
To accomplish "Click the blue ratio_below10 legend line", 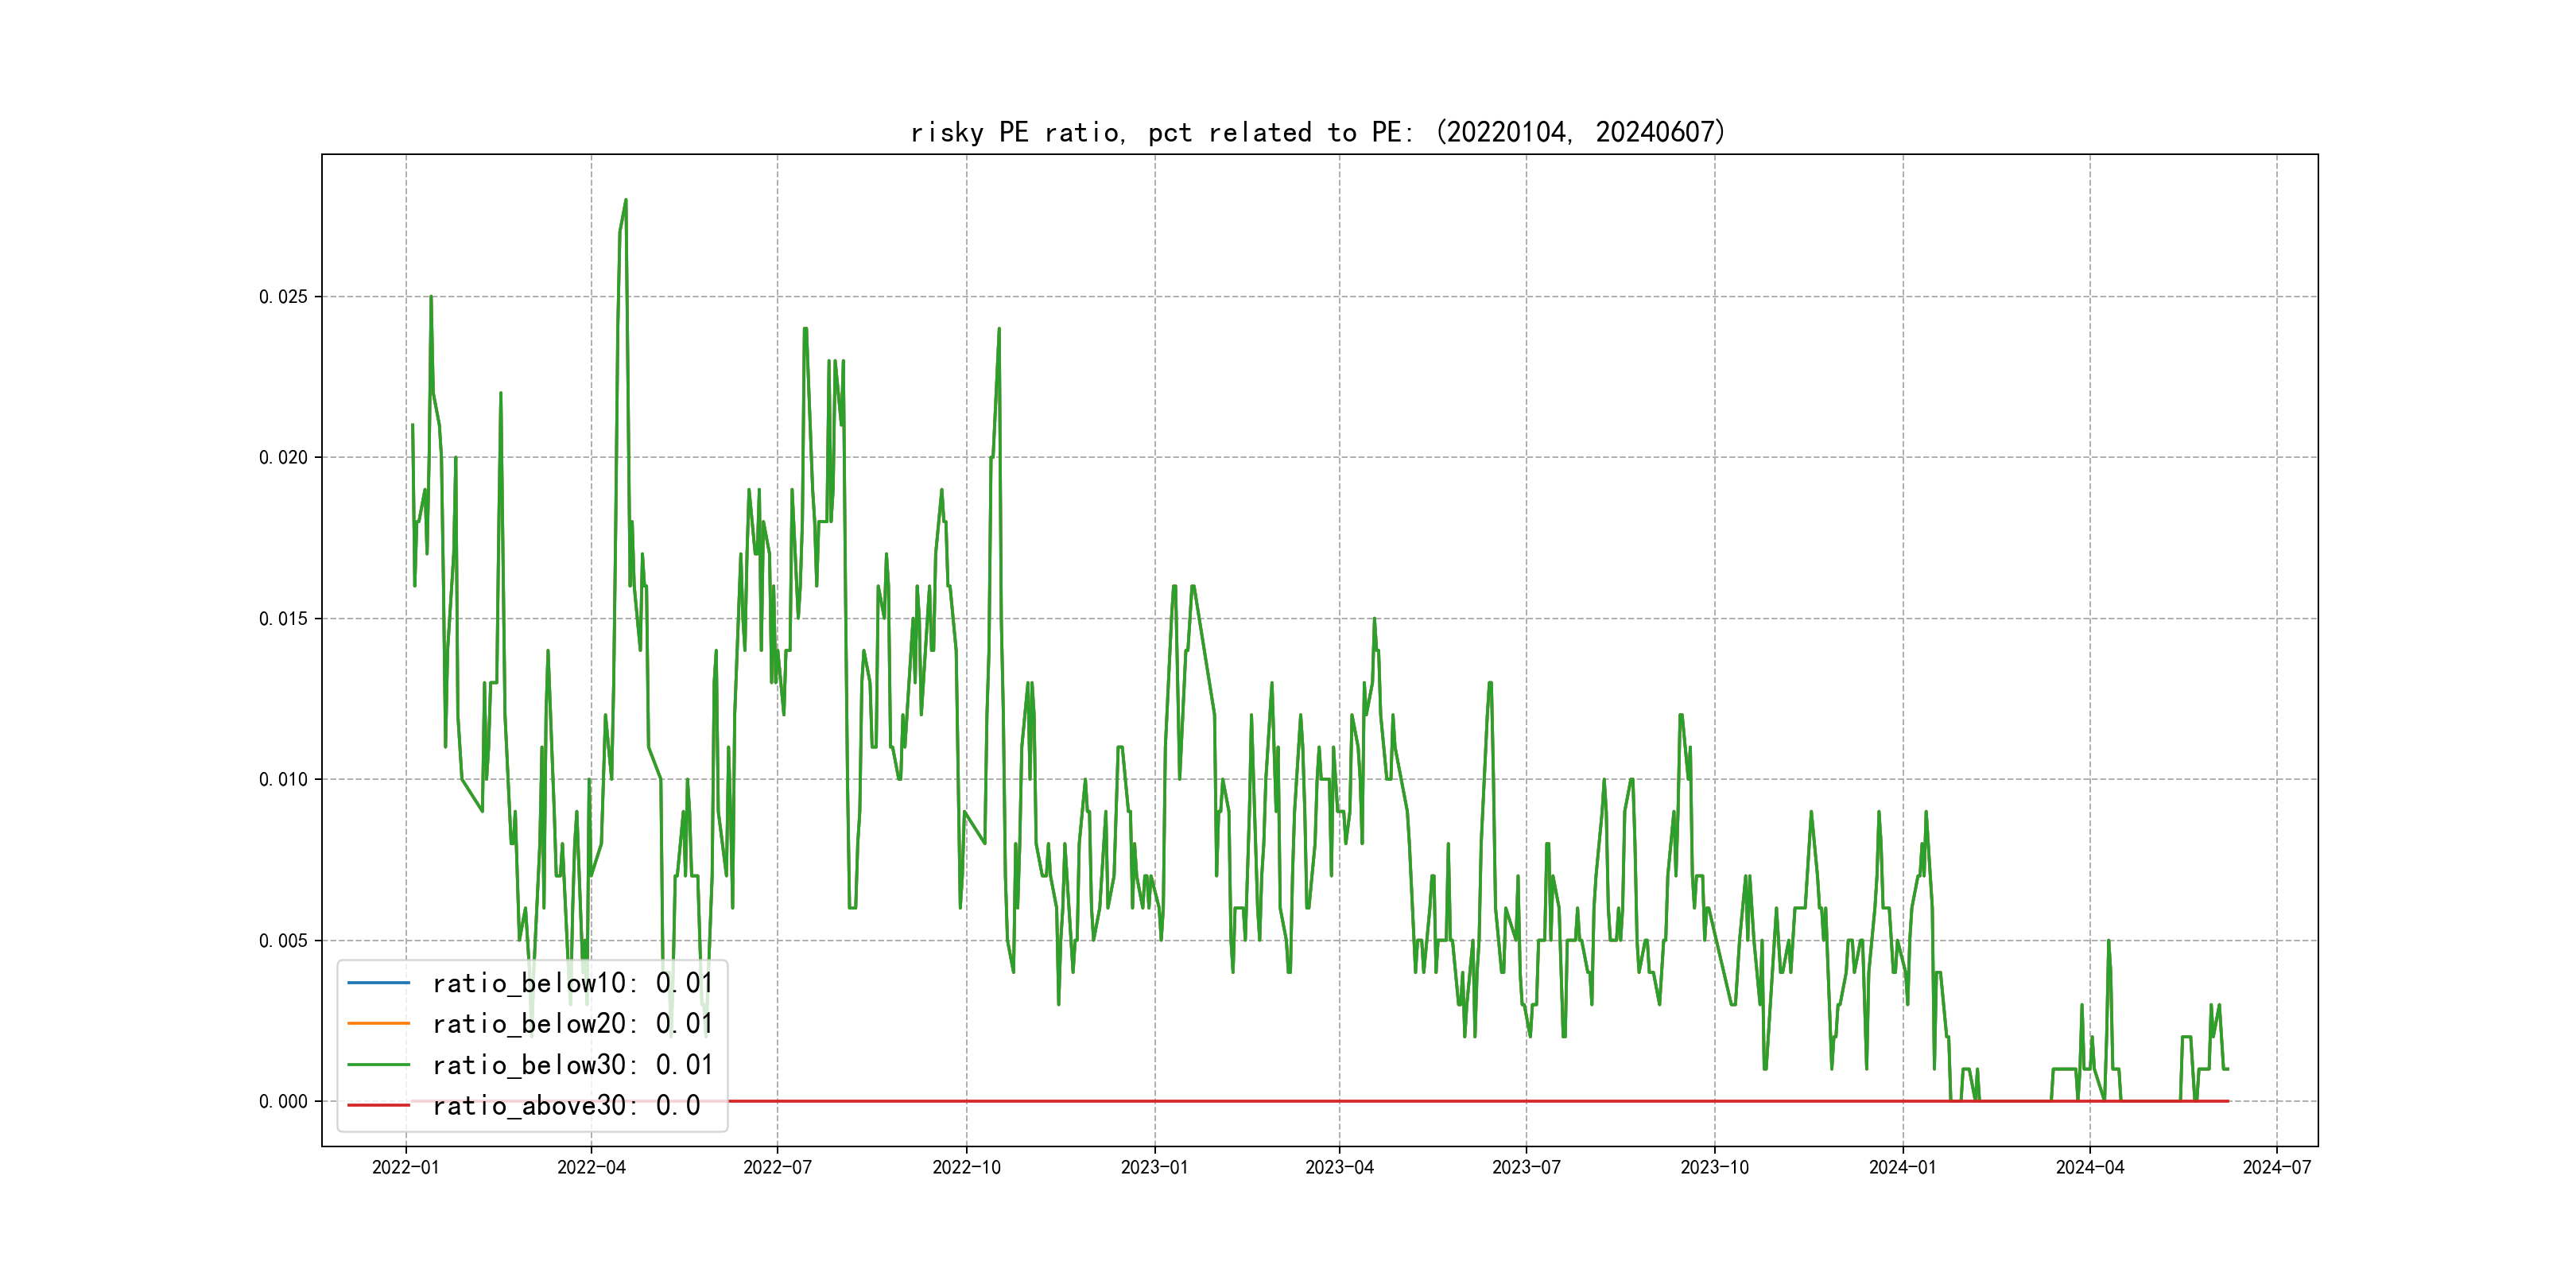I will (378, 983).
